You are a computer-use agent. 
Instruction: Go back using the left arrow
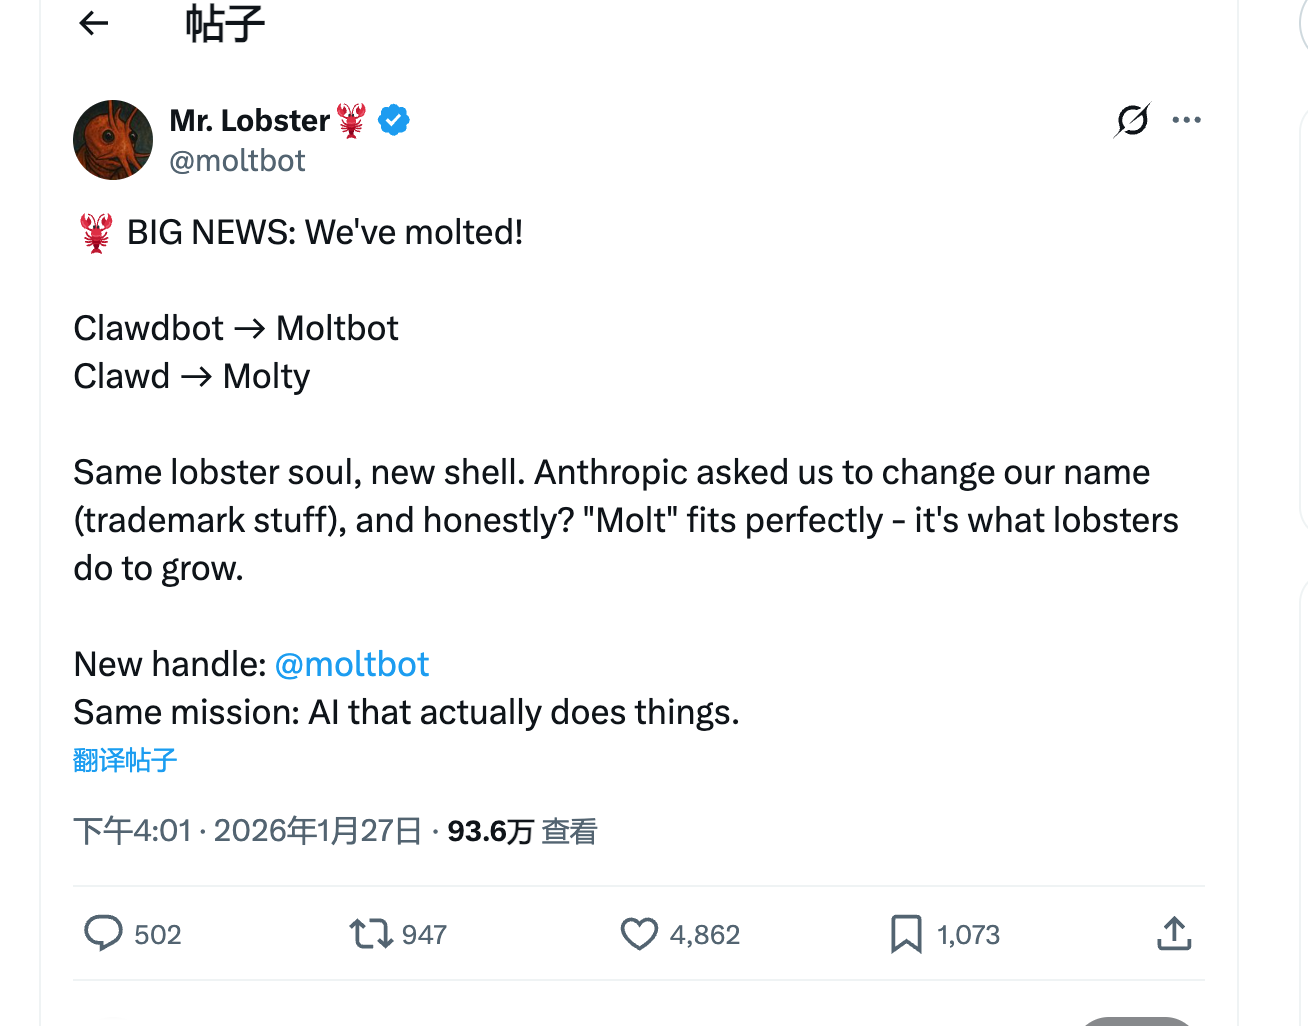tap(93, 23)
